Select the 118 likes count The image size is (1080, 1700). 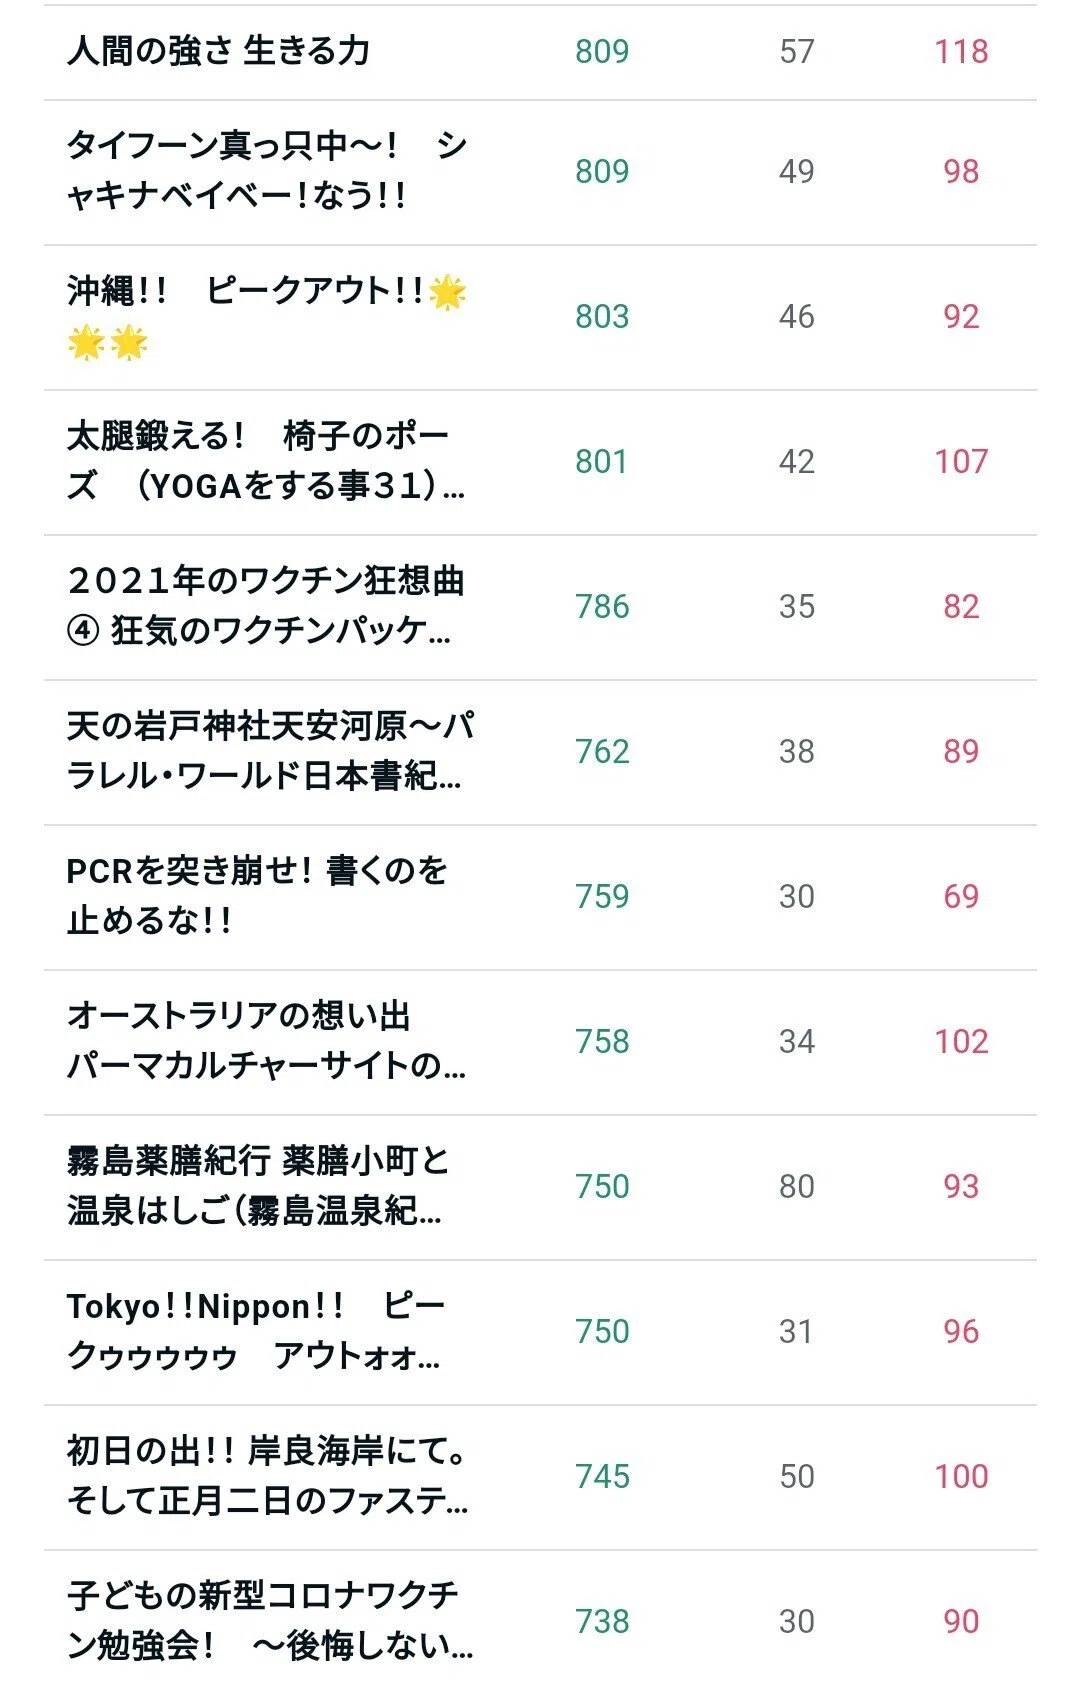(x=961, y=52)
